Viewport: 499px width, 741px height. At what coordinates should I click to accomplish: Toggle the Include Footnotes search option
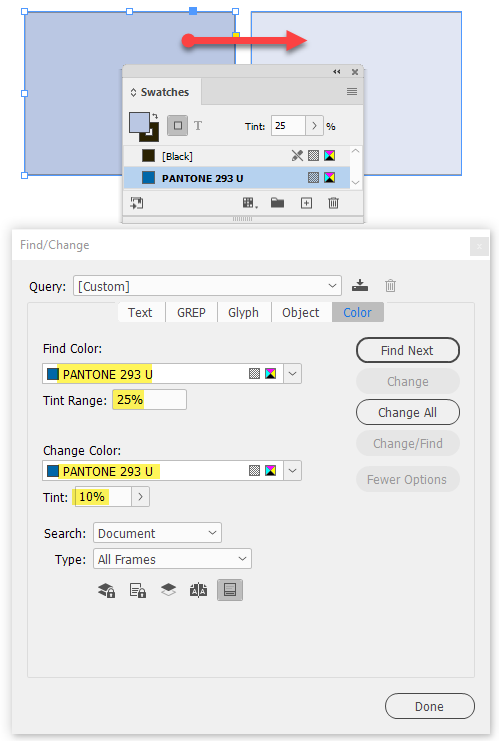(230, 590)
